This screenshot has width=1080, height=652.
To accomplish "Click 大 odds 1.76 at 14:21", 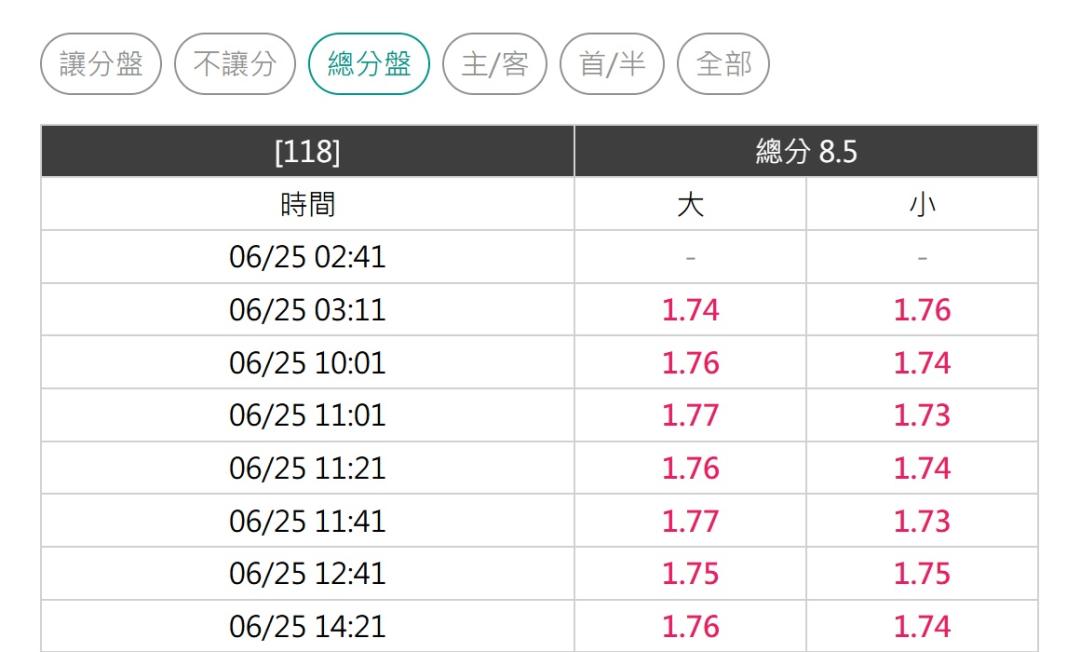I will (x=690, y=627).
